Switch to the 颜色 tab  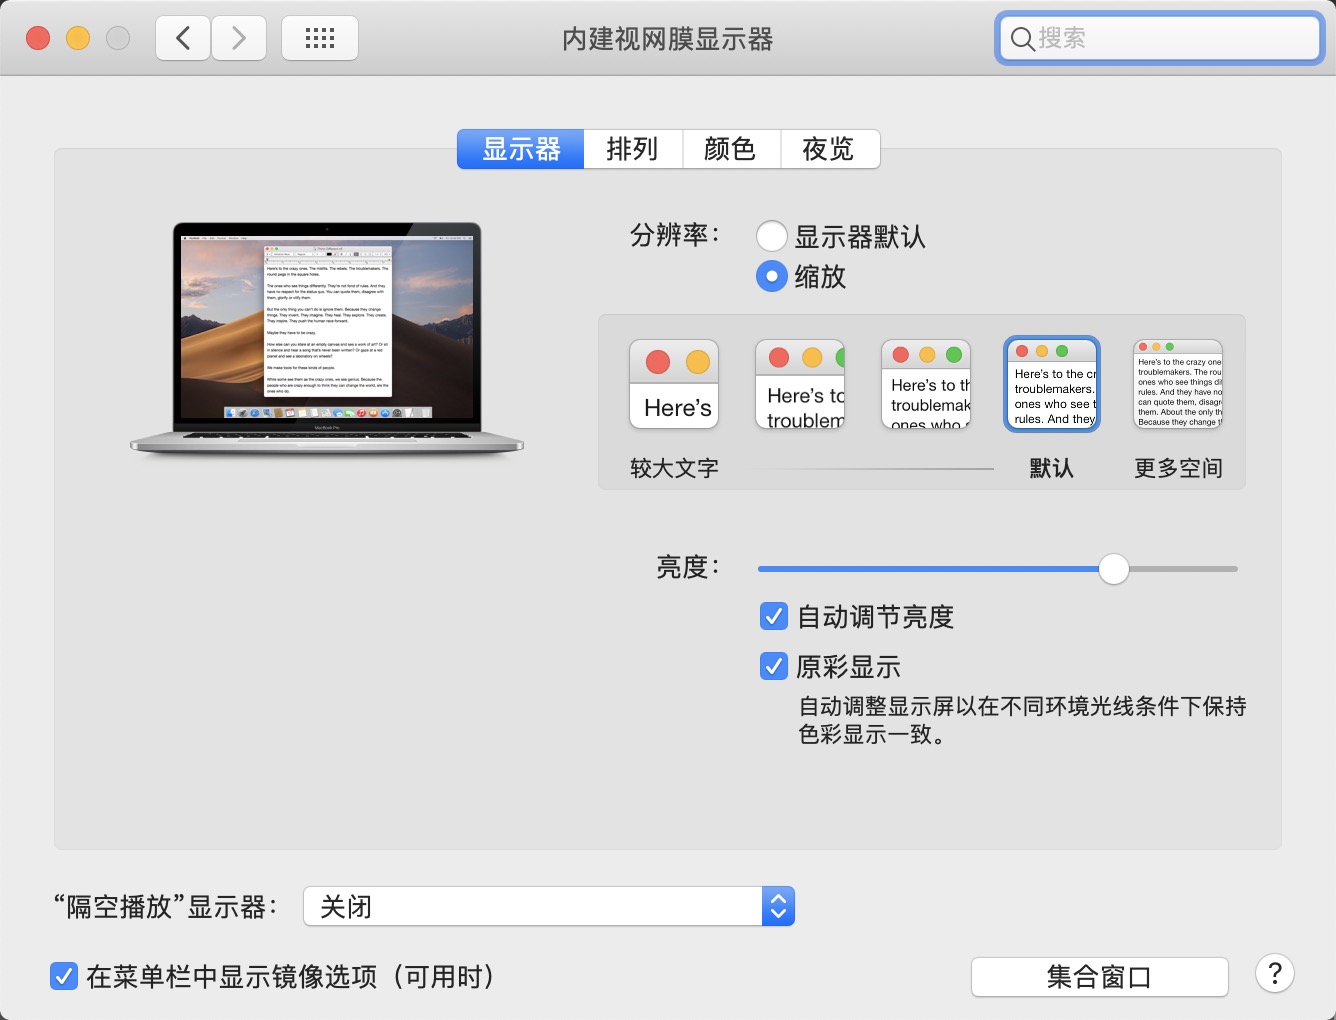(x=730, y=149)
